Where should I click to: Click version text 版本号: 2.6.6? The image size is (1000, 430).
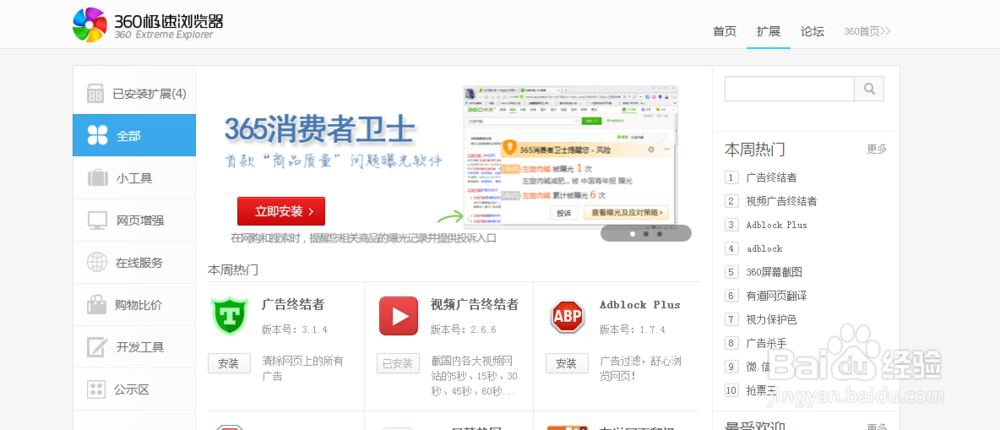coord(463,330)
